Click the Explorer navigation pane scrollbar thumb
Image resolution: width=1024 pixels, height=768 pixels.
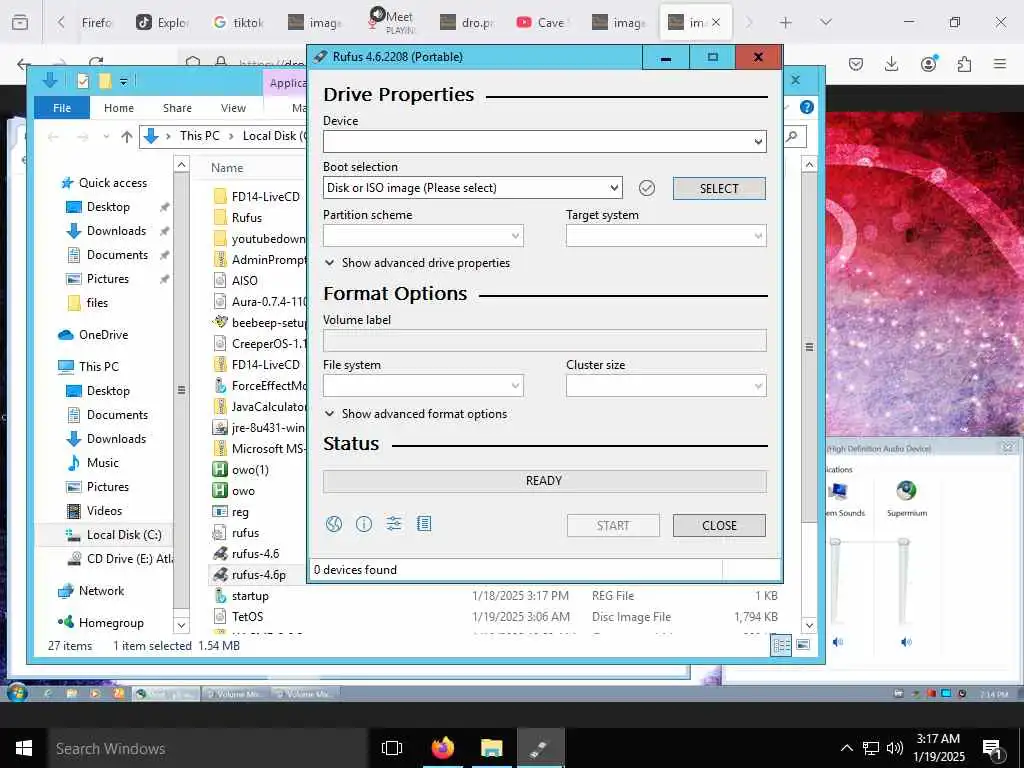(182, 391)
